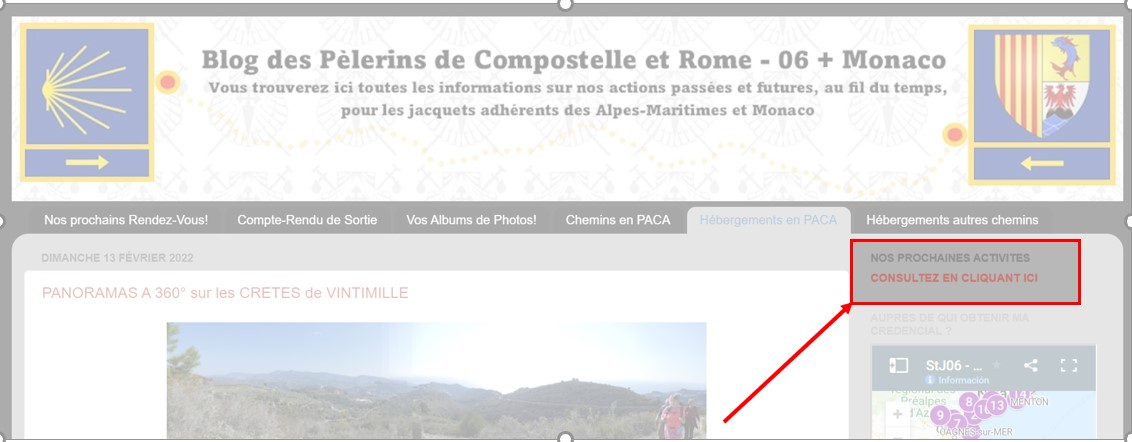Select map marker number 9
The height and width of the screenshot is (442, 1132).
point(939,415)
